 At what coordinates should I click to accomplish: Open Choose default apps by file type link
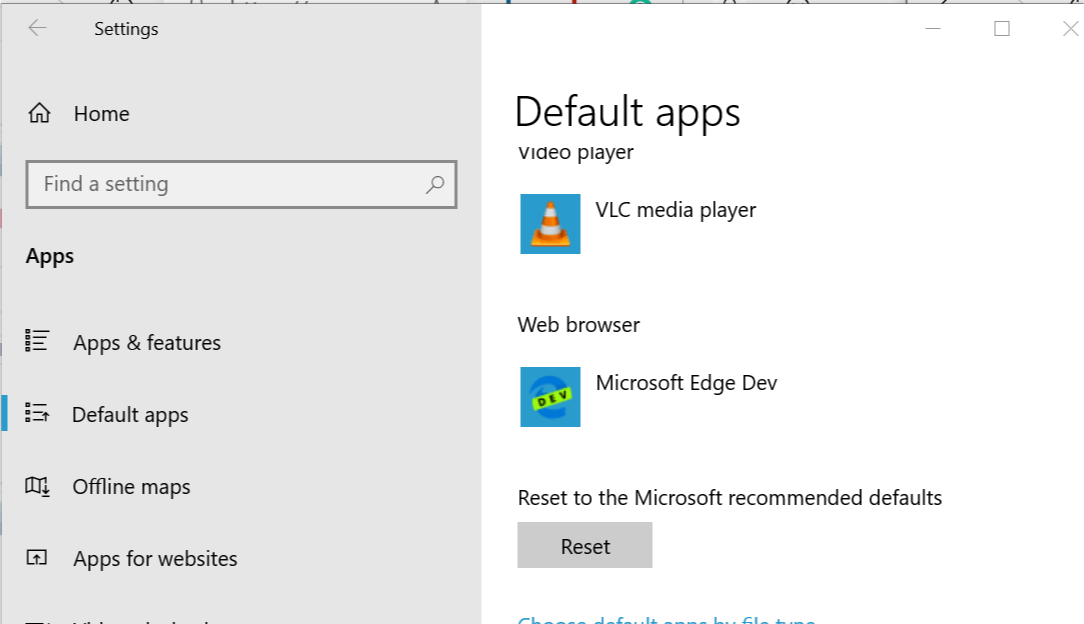[x=666, y=620]
